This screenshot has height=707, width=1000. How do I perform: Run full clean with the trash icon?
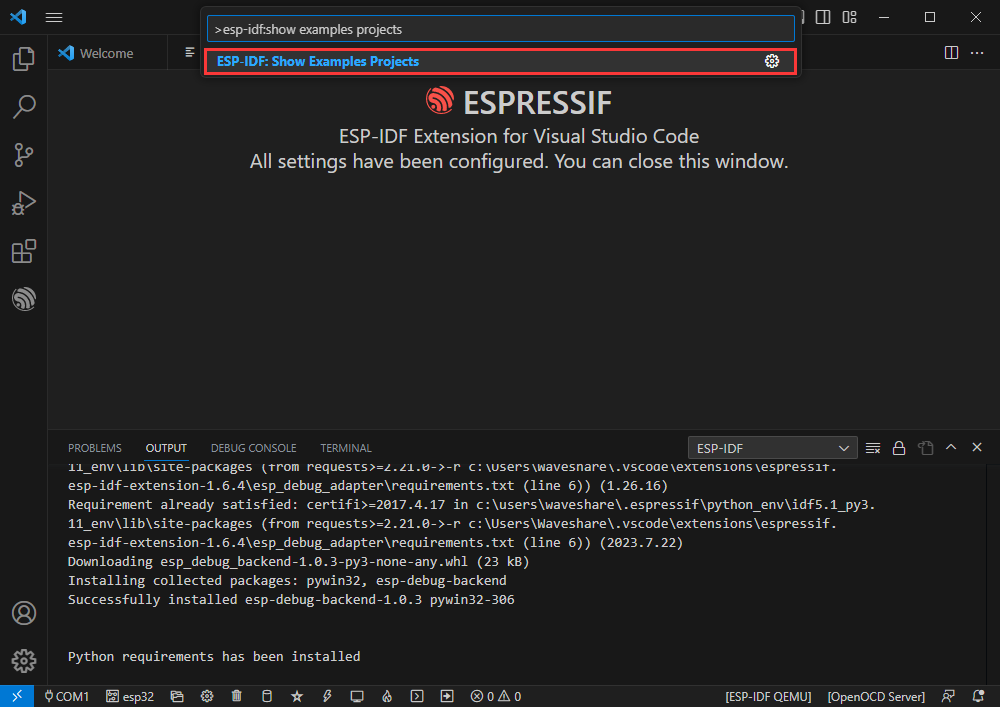pos(237,697)
